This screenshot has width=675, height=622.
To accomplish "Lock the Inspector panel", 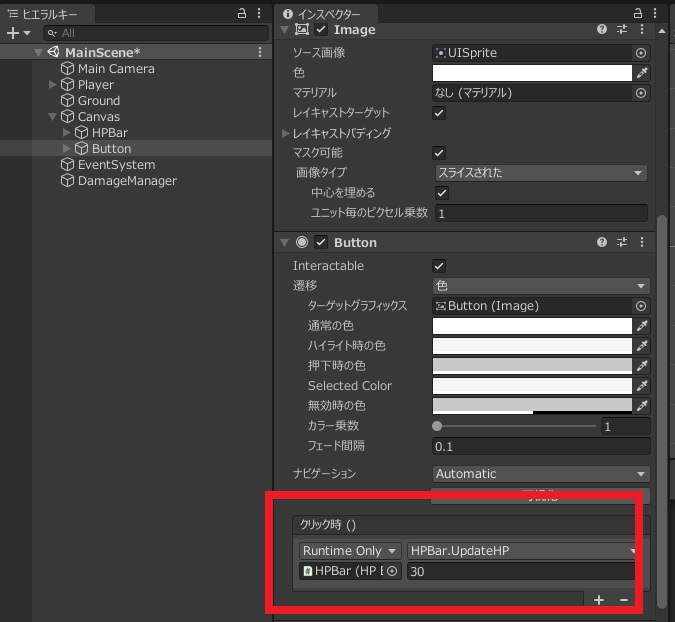I will click(638, 13).
